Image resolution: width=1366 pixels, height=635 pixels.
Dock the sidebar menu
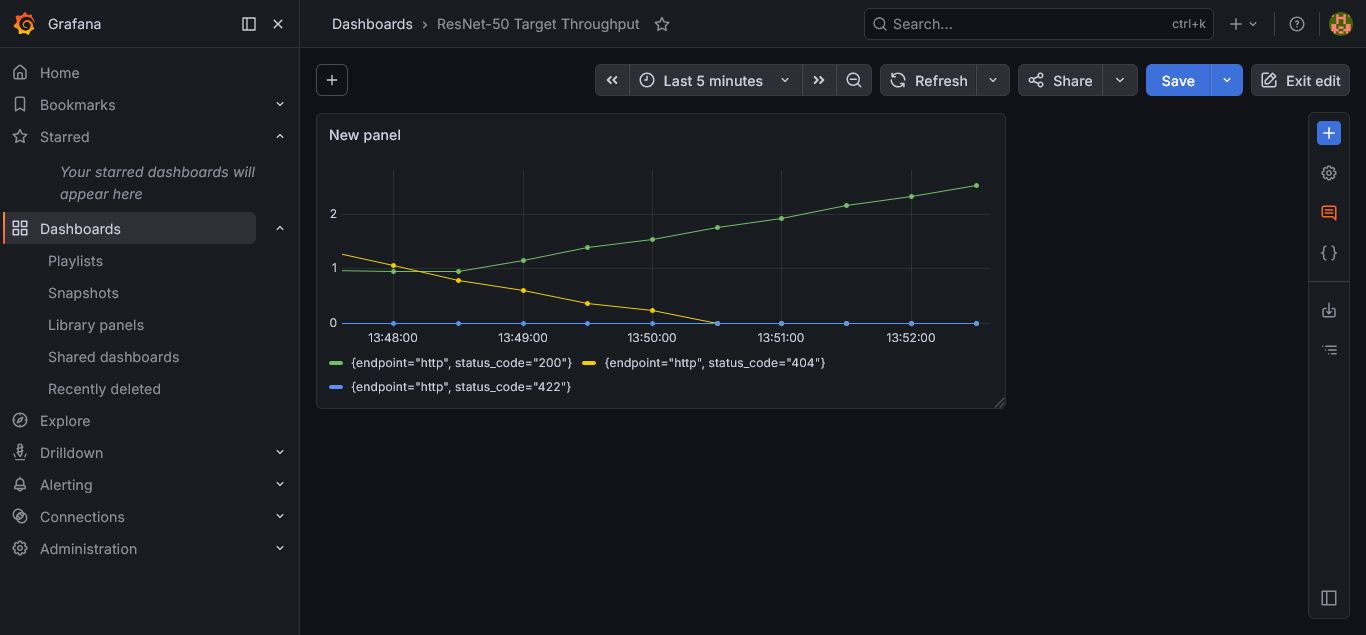[x=249, y=24]
